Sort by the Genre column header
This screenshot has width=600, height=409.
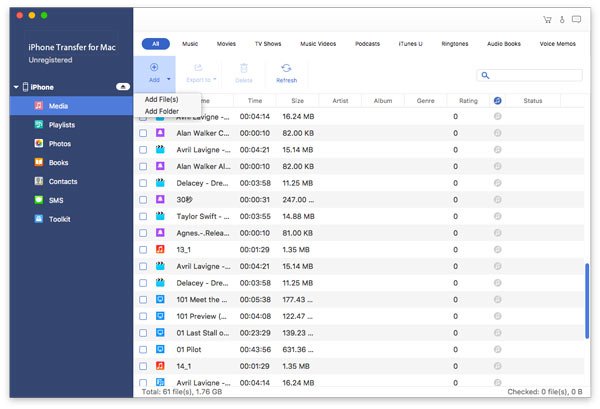click(426, 101)
